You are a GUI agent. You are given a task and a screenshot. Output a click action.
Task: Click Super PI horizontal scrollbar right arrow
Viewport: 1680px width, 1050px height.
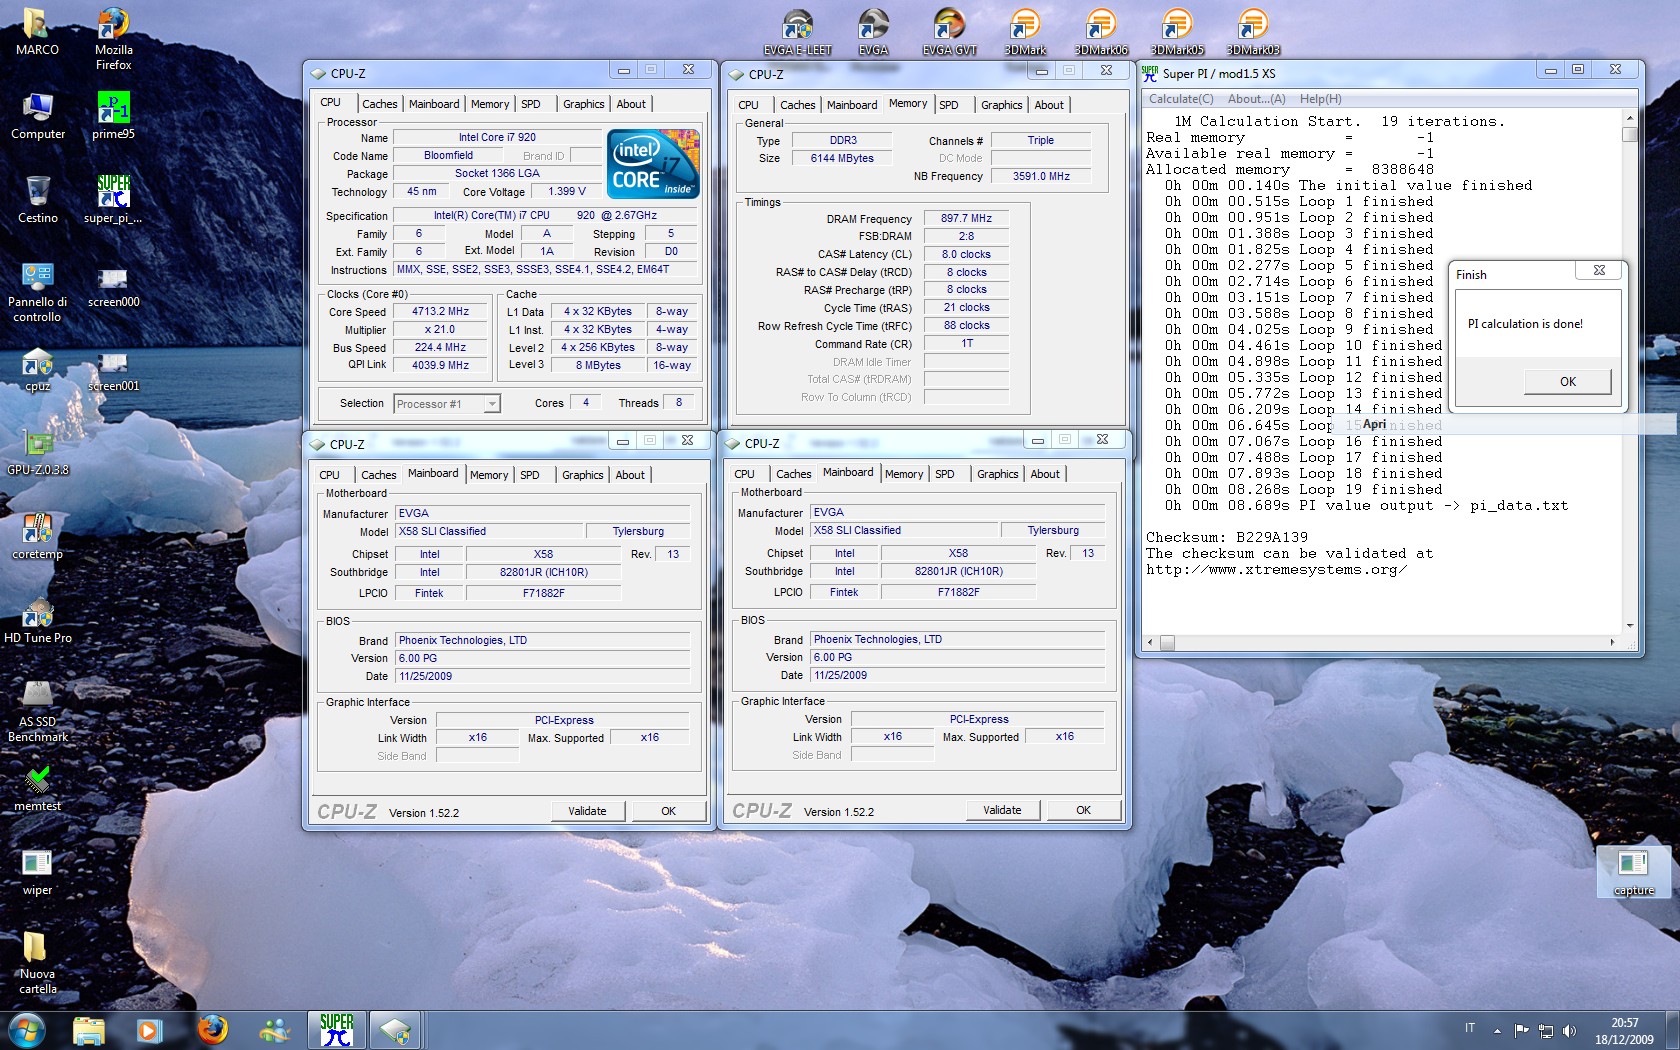tap(1612, 642)
